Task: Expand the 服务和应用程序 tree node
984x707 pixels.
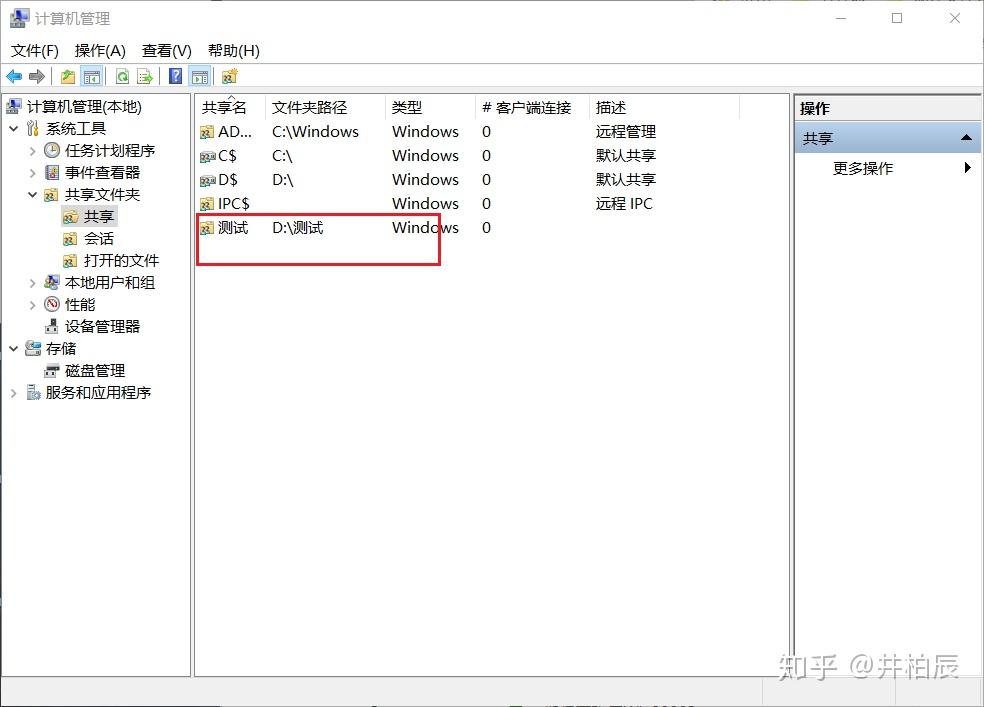Action: click(14, 393)
